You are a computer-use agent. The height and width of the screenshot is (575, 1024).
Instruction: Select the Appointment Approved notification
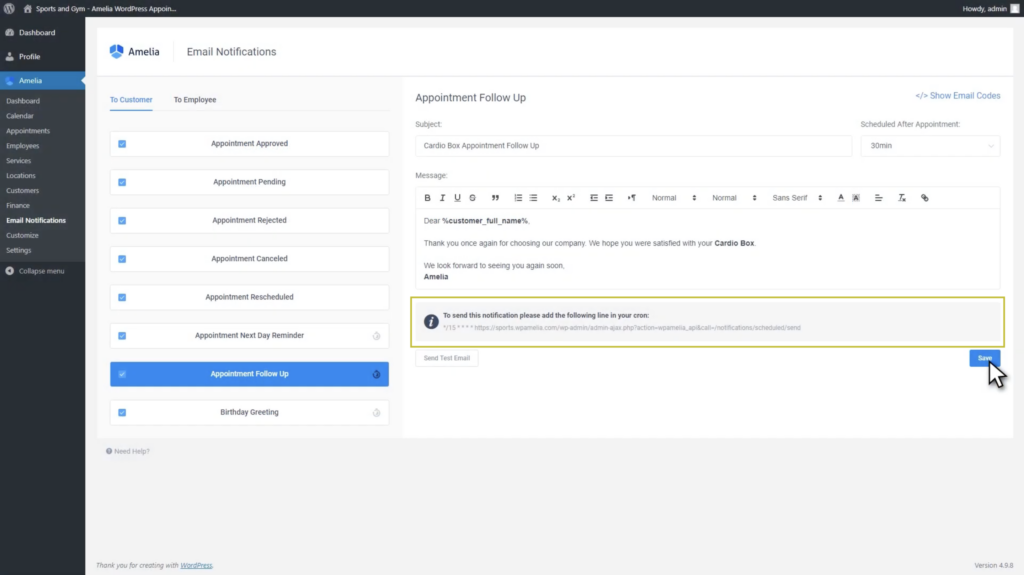tap(249, 144)
